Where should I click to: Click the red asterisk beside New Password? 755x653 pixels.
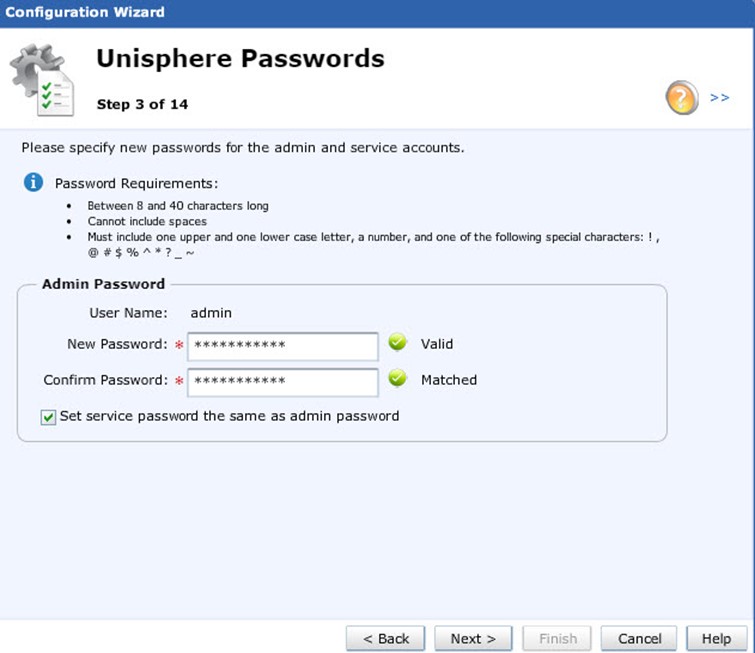point(179,345)
